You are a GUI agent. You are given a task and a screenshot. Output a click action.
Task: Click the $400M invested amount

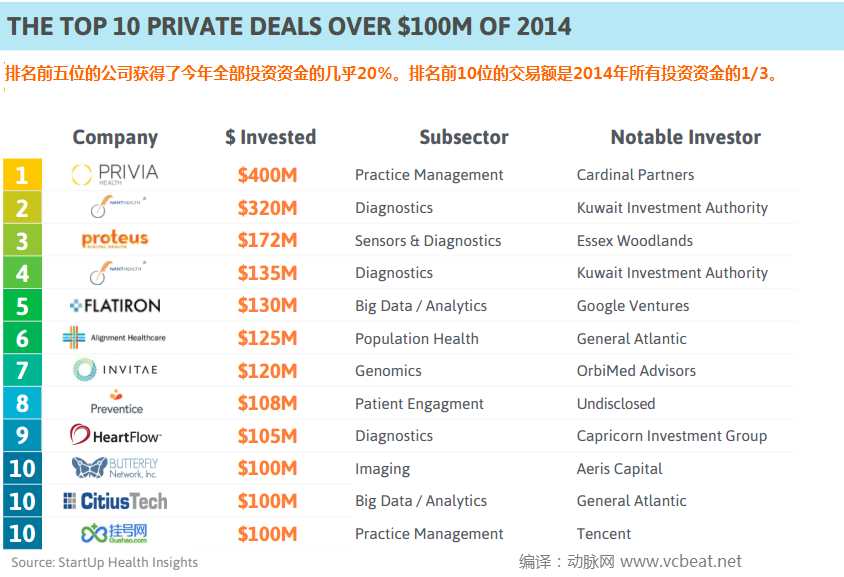[x=267, y=175]
